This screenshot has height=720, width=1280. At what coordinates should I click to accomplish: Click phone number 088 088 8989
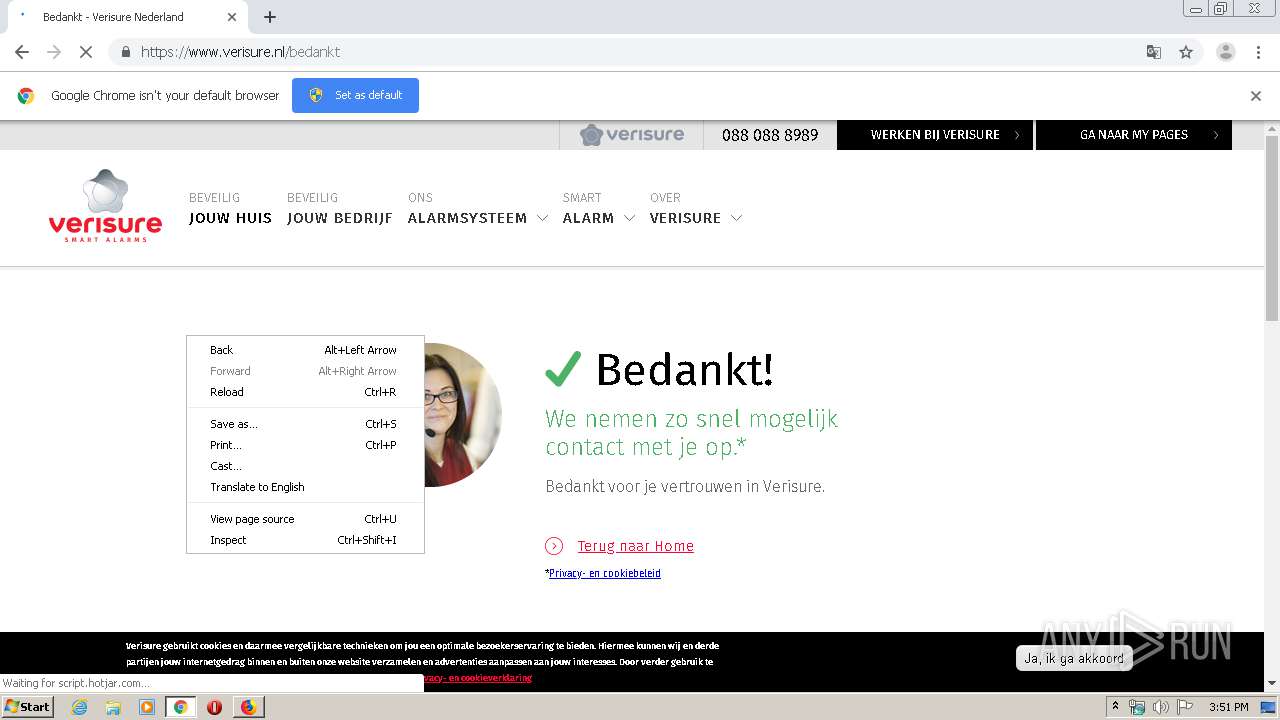[770, 135]
